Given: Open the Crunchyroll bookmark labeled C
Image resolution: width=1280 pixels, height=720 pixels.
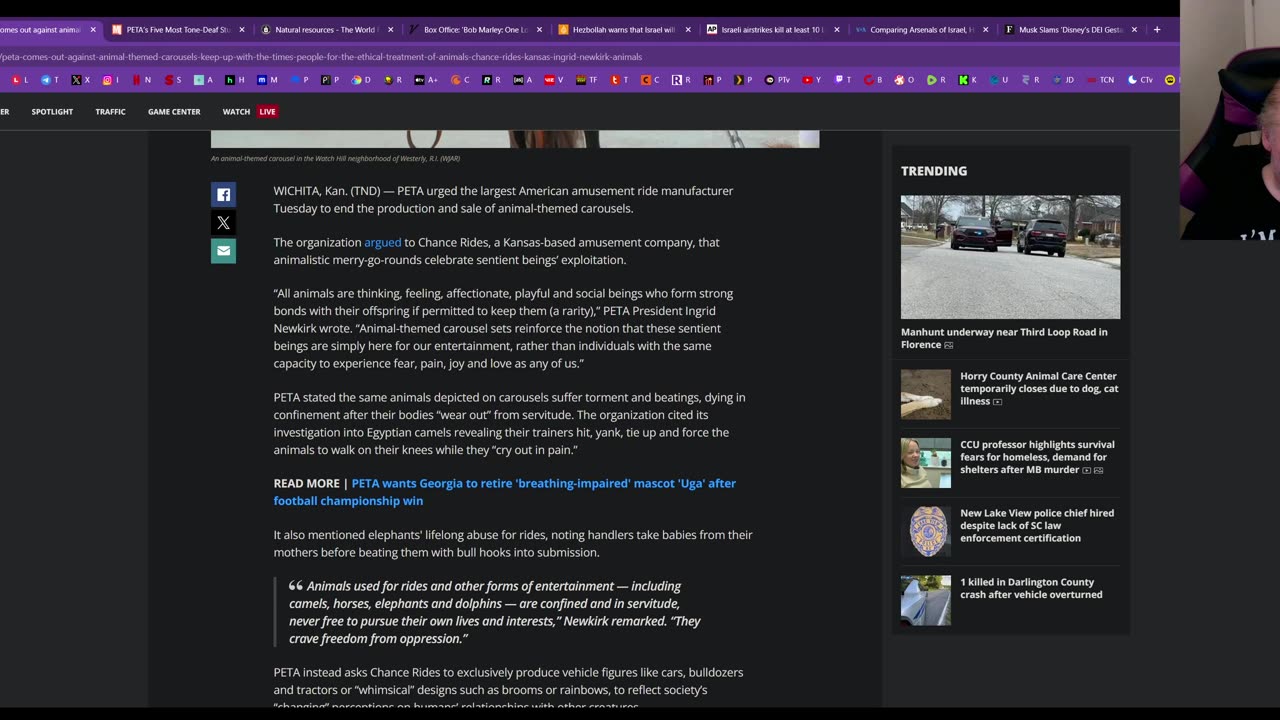Looking at the screenshot, I should (460, 80).
